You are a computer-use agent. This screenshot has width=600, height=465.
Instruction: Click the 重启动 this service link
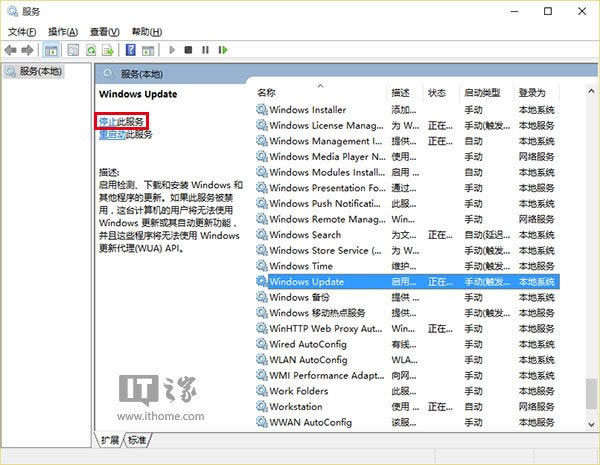(x=112, y=134)
